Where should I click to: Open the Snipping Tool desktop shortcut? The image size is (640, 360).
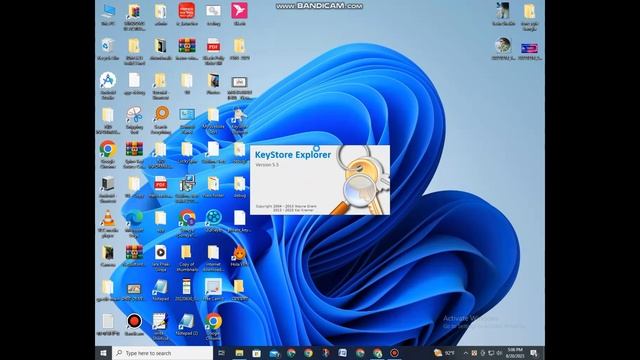(x=134, y=119)
